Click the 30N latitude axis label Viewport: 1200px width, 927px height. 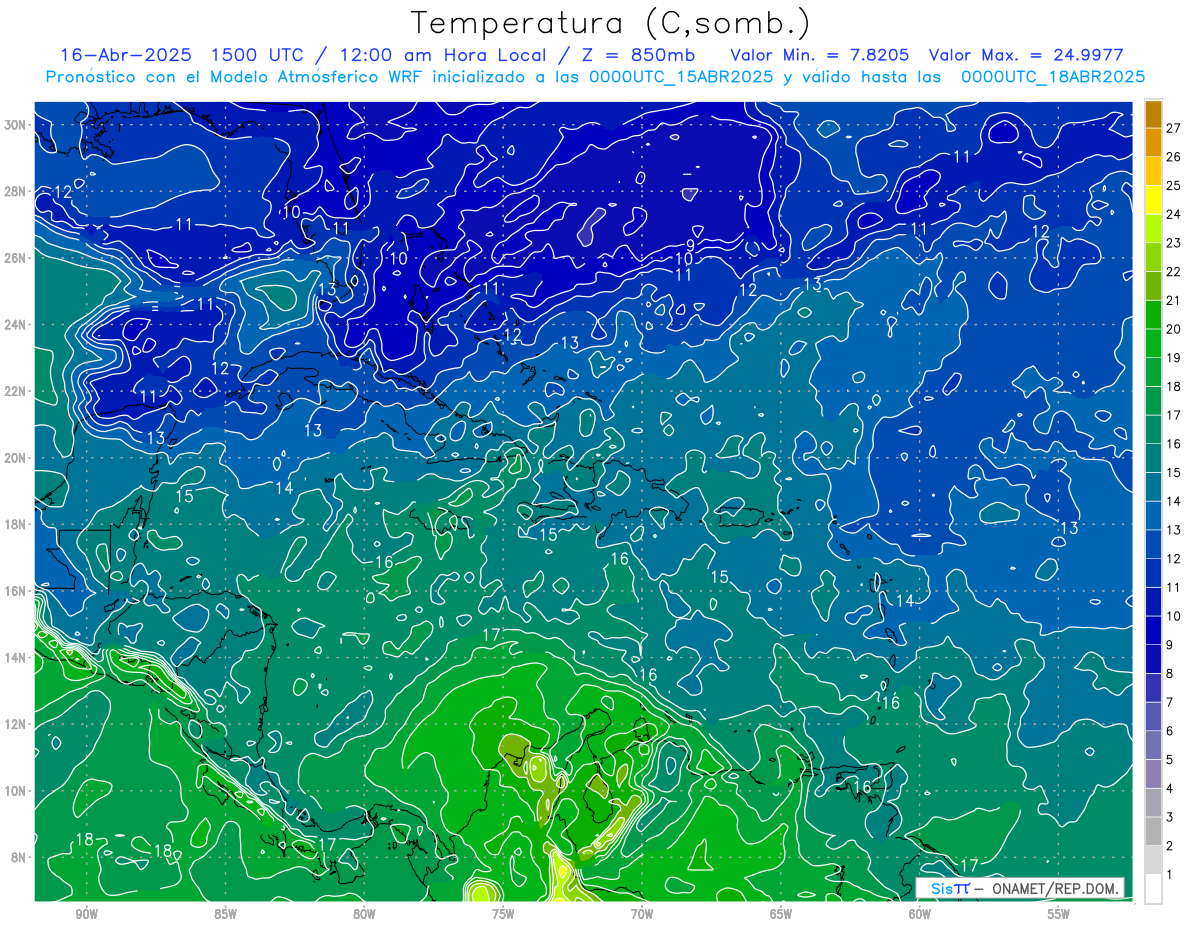pyautogui.click(x=16, y=125)
